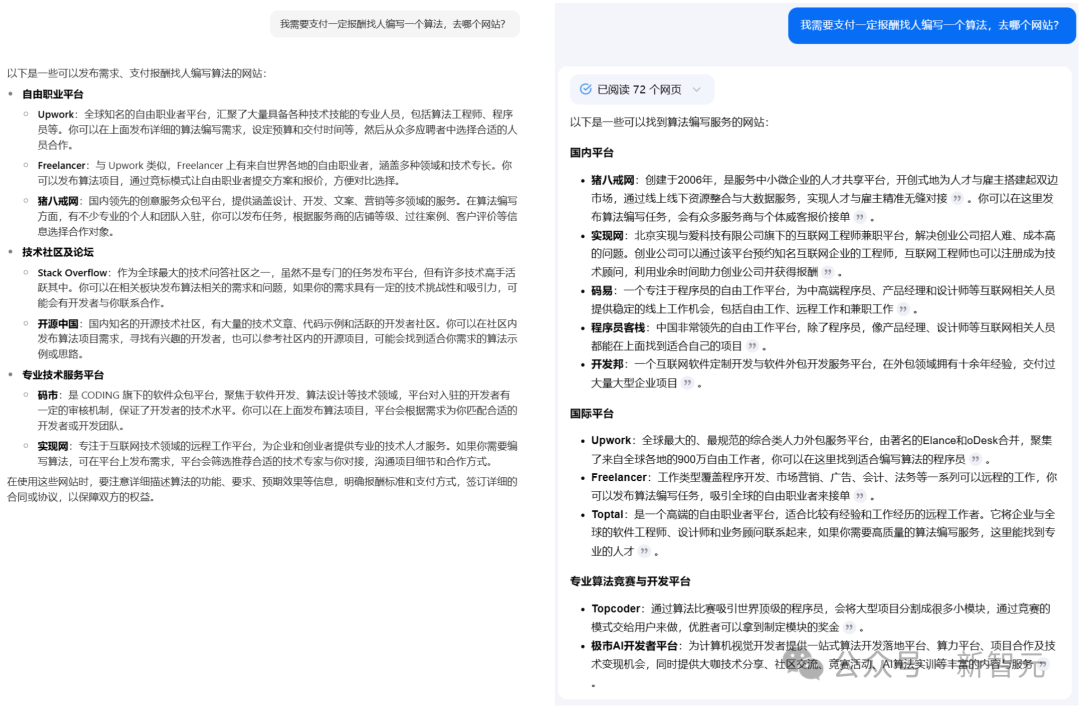Open the 已阅读 72 个网页 sources pill
Viewport: 1080px width, 708px height.
(x=641, y=90)
